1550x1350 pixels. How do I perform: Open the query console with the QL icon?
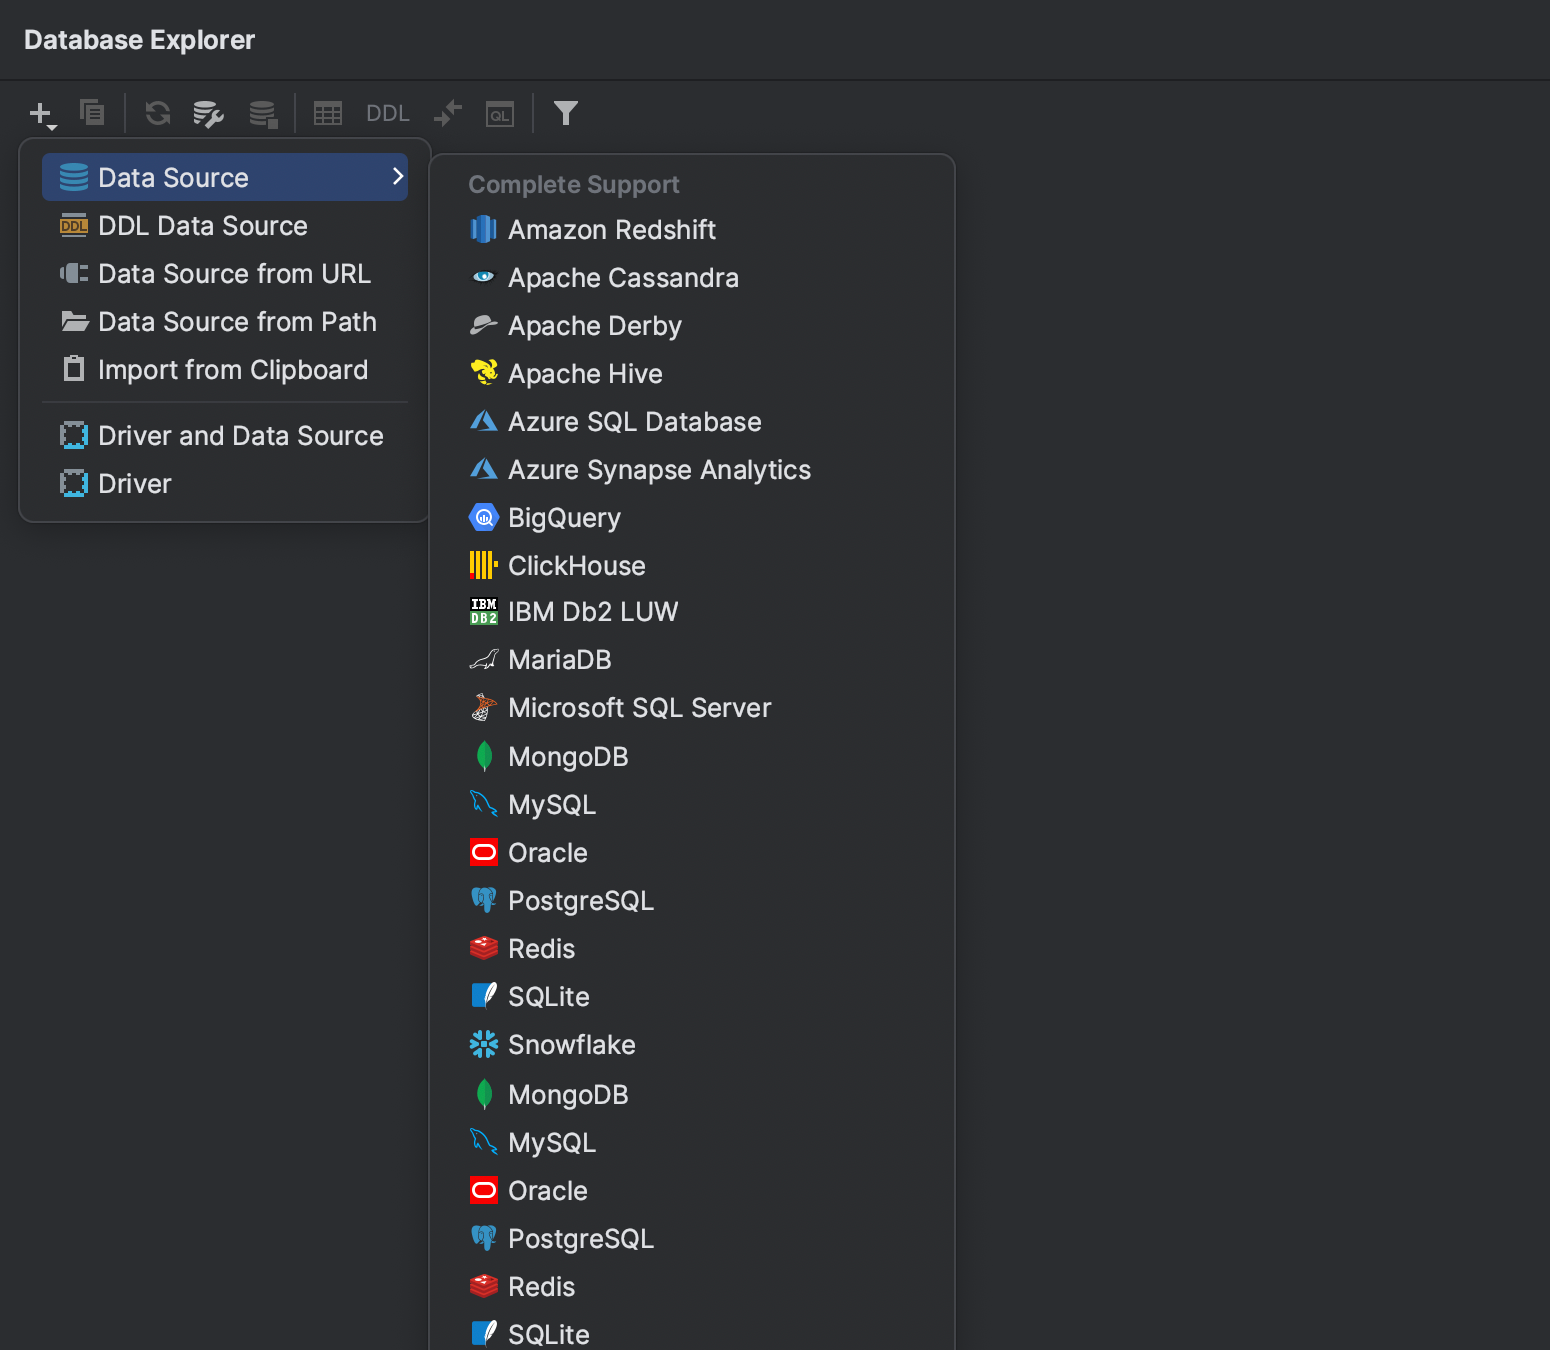tap(500, 113)
